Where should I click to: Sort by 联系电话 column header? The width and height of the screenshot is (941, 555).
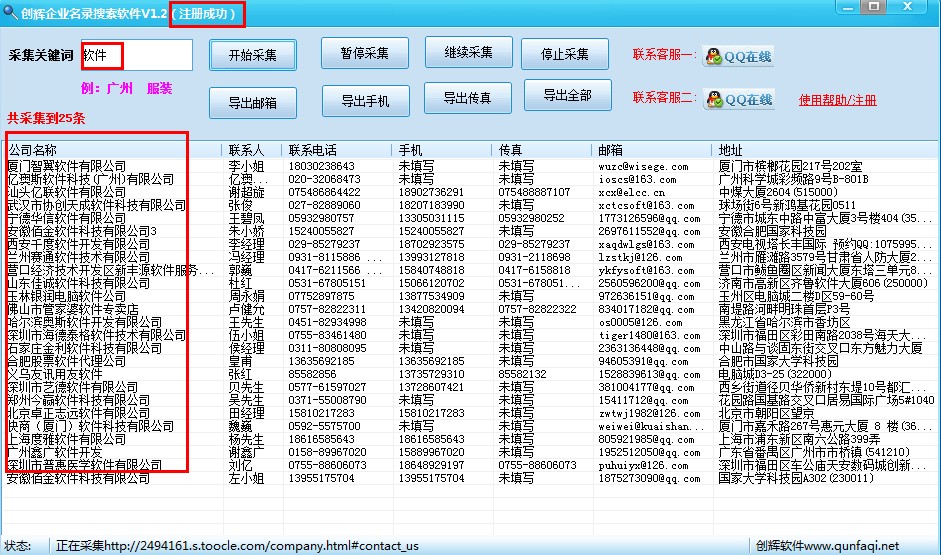(x=338, y=149)
